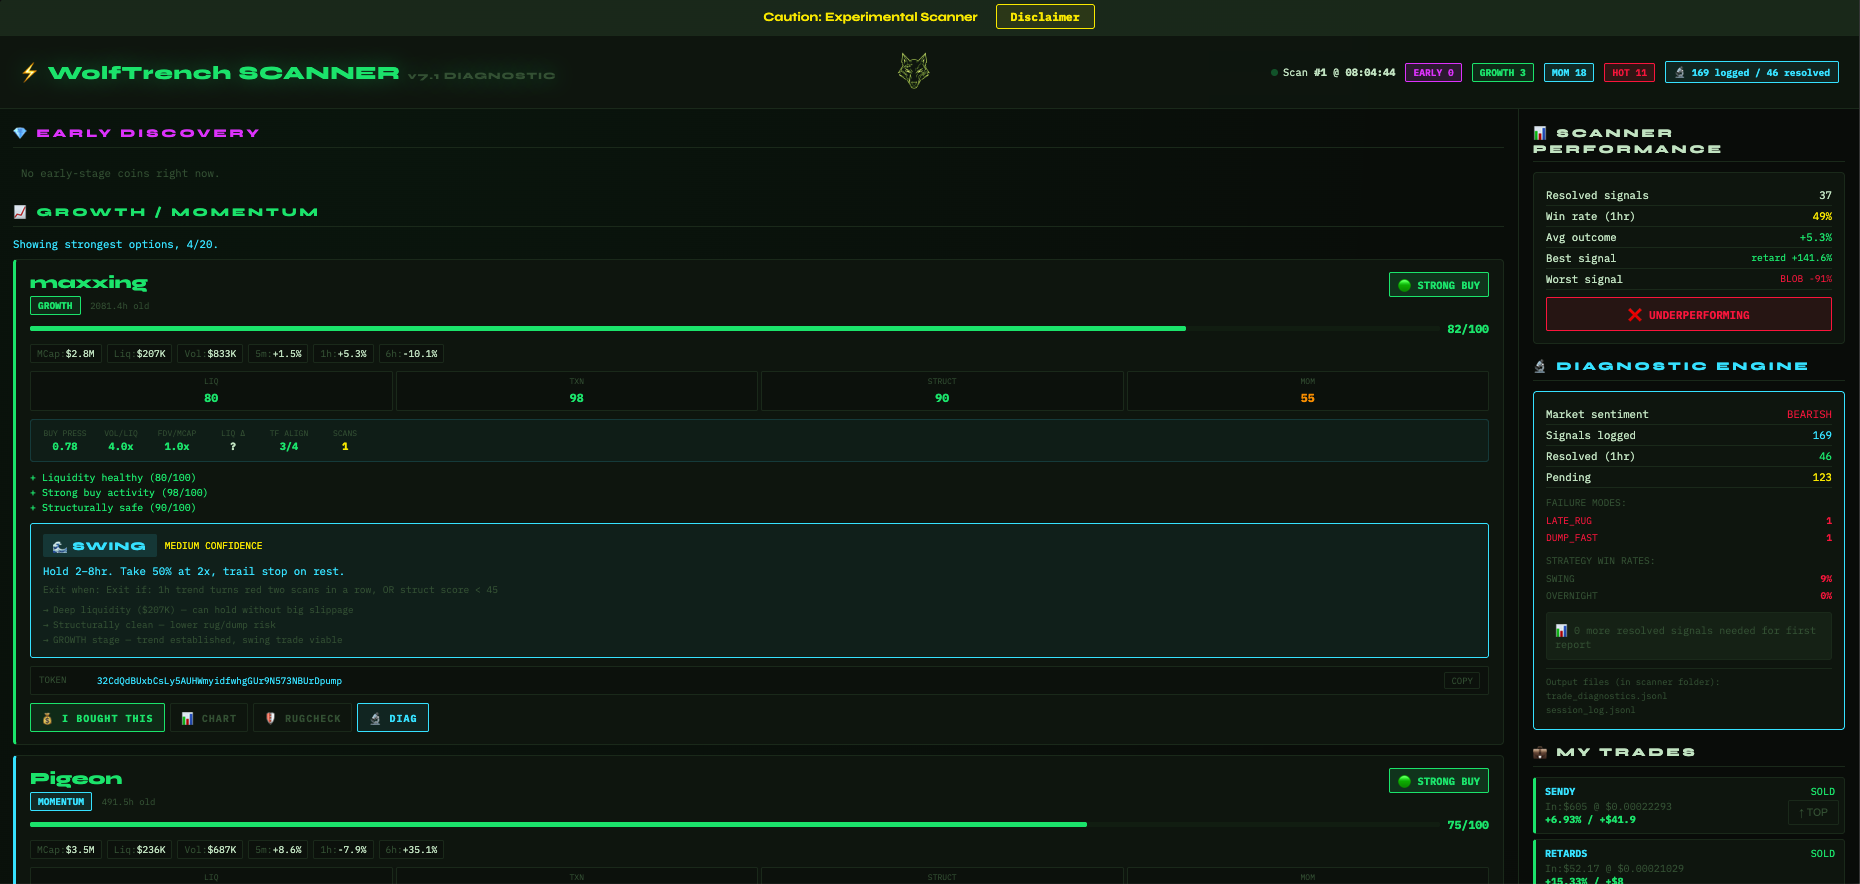This screenshot has height=884, width=1860.
Task: Click the 169 logged / 46 resolved badge
Action: tap(1751, 73)
